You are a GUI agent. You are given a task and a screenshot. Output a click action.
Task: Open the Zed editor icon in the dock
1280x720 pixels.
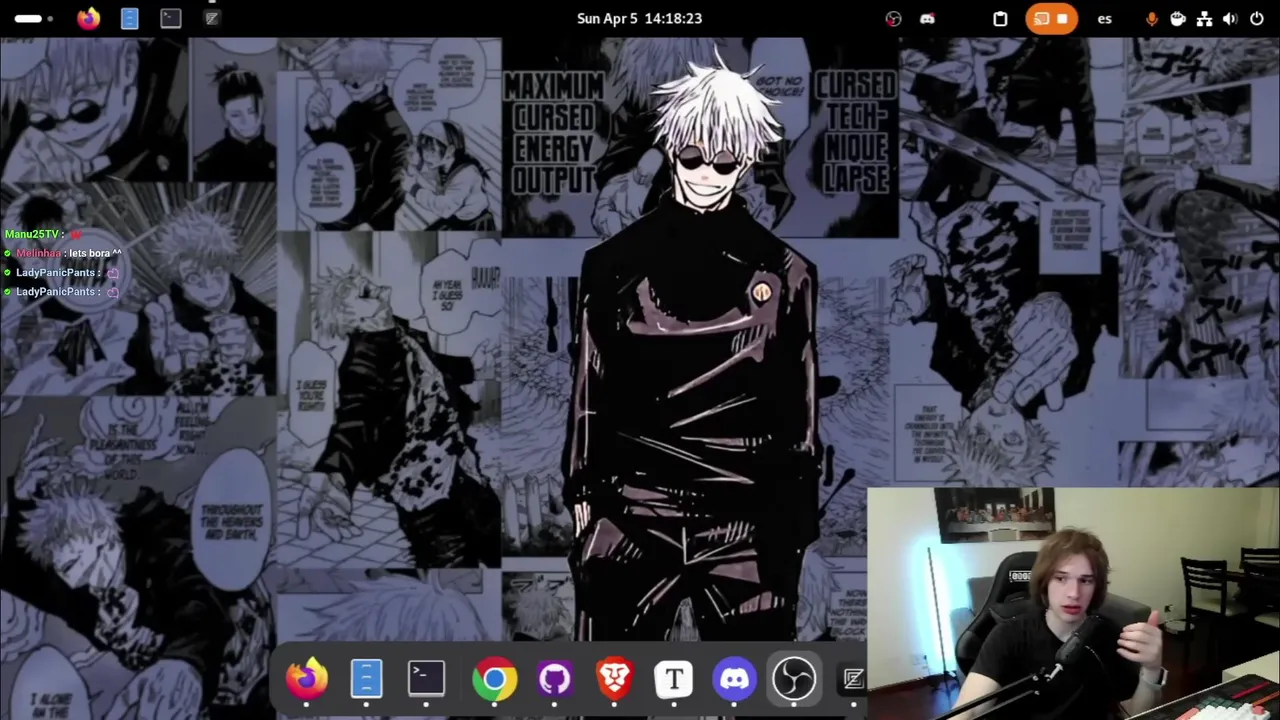(x=853, y=679)
